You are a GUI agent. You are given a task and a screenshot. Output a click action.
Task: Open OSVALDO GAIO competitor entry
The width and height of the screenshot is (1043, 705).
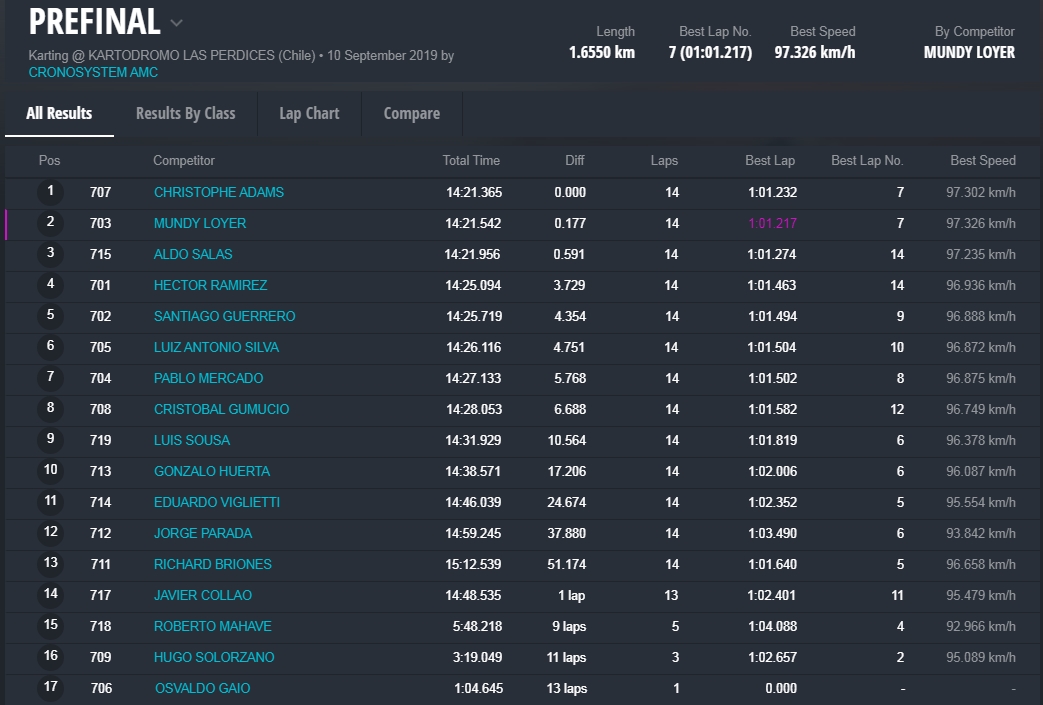pyautogui.click(x=202, y=688)
